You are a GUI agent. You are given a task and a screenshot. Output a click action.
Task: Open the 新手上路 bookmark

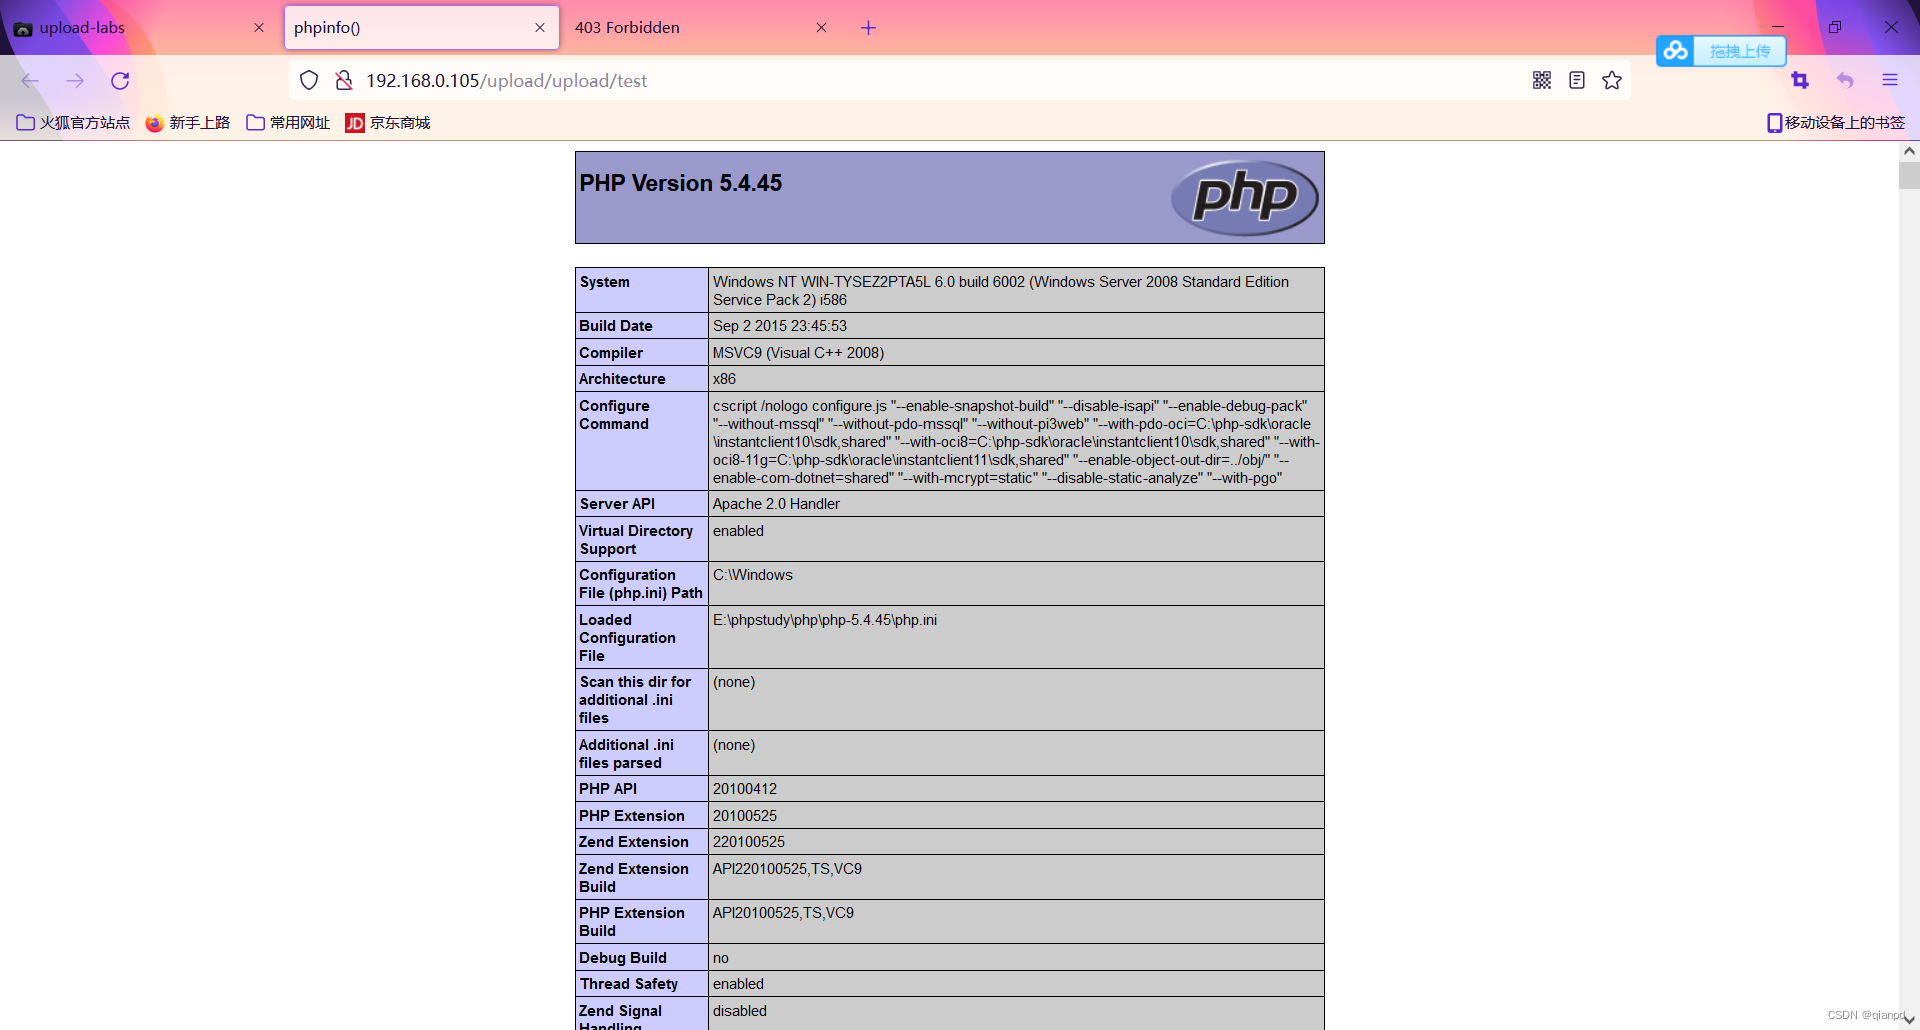tap(188, 123)
